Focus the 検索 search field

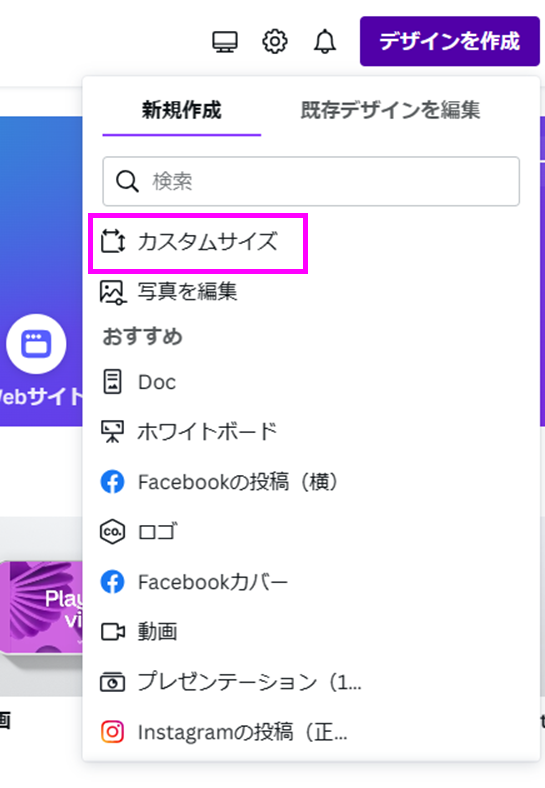click(x=311, y=181)
